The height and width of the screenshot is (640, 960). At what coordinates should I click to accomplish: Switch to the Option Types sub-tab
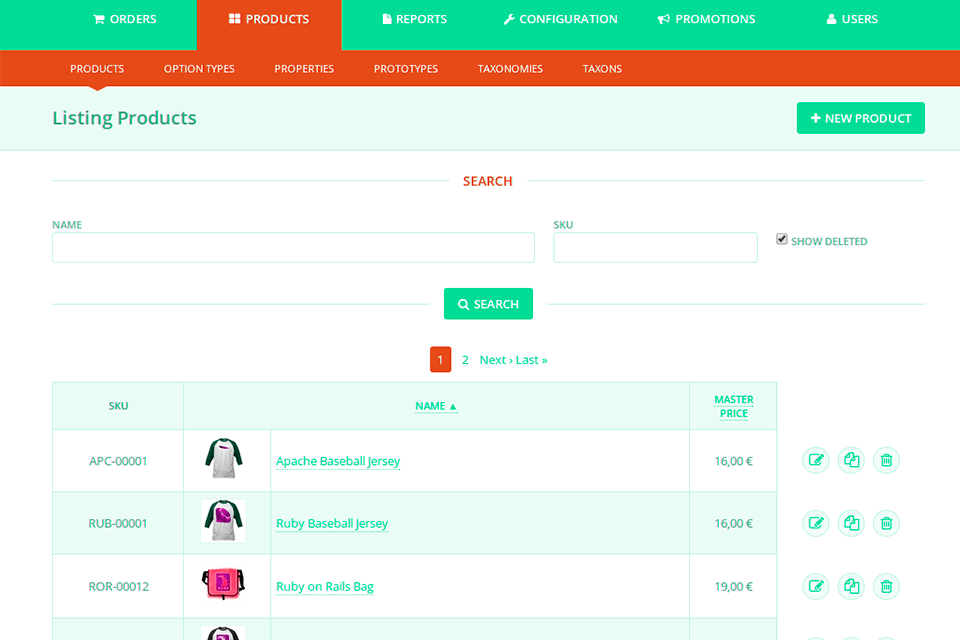coord(199,69)
